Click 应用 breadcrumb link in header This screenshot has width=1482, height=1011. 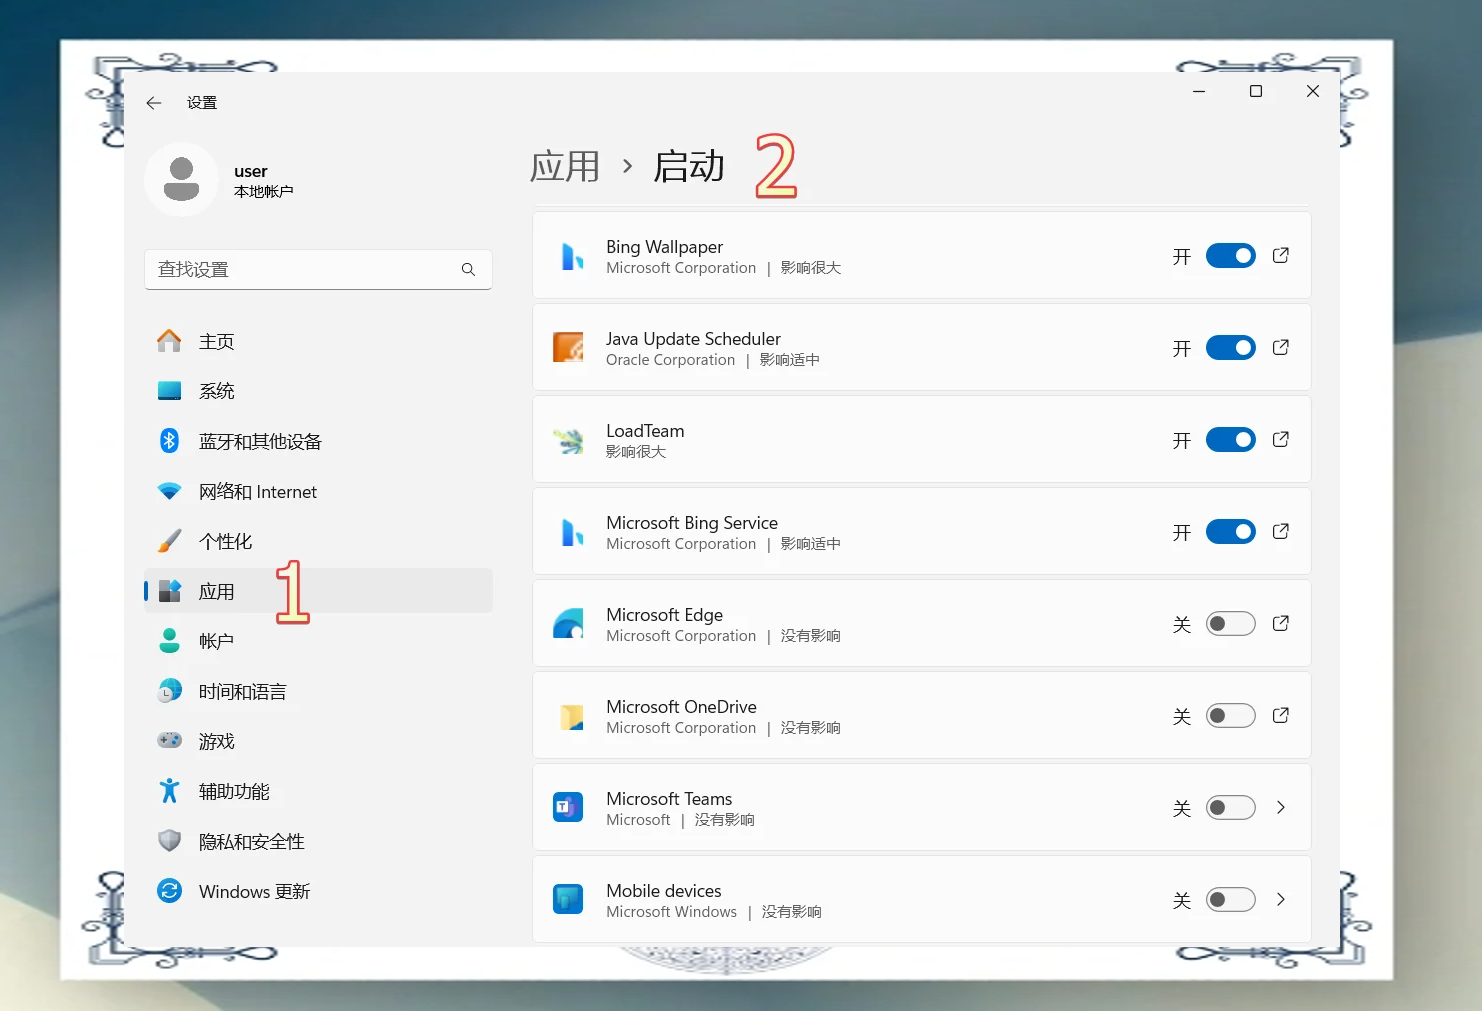[x=565, y=167]
